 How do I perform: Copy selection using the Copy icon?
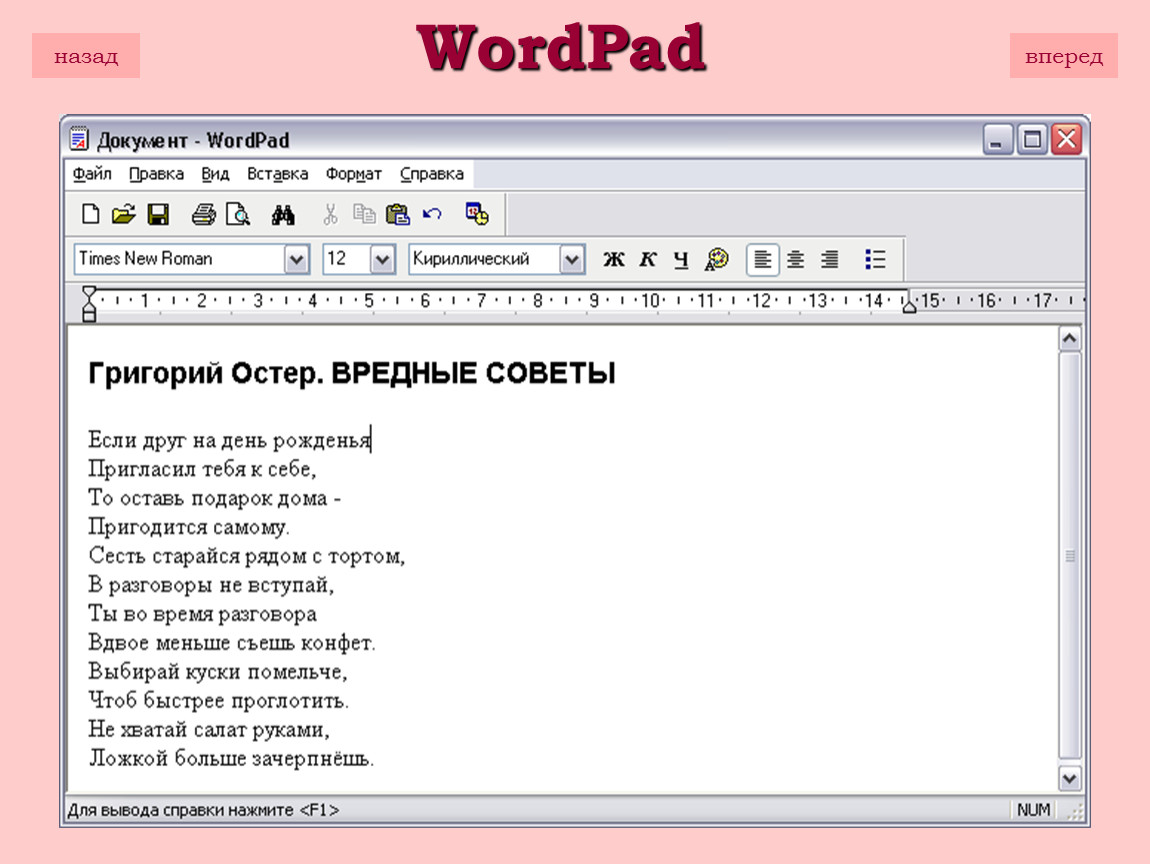click(x=364, y=214)
